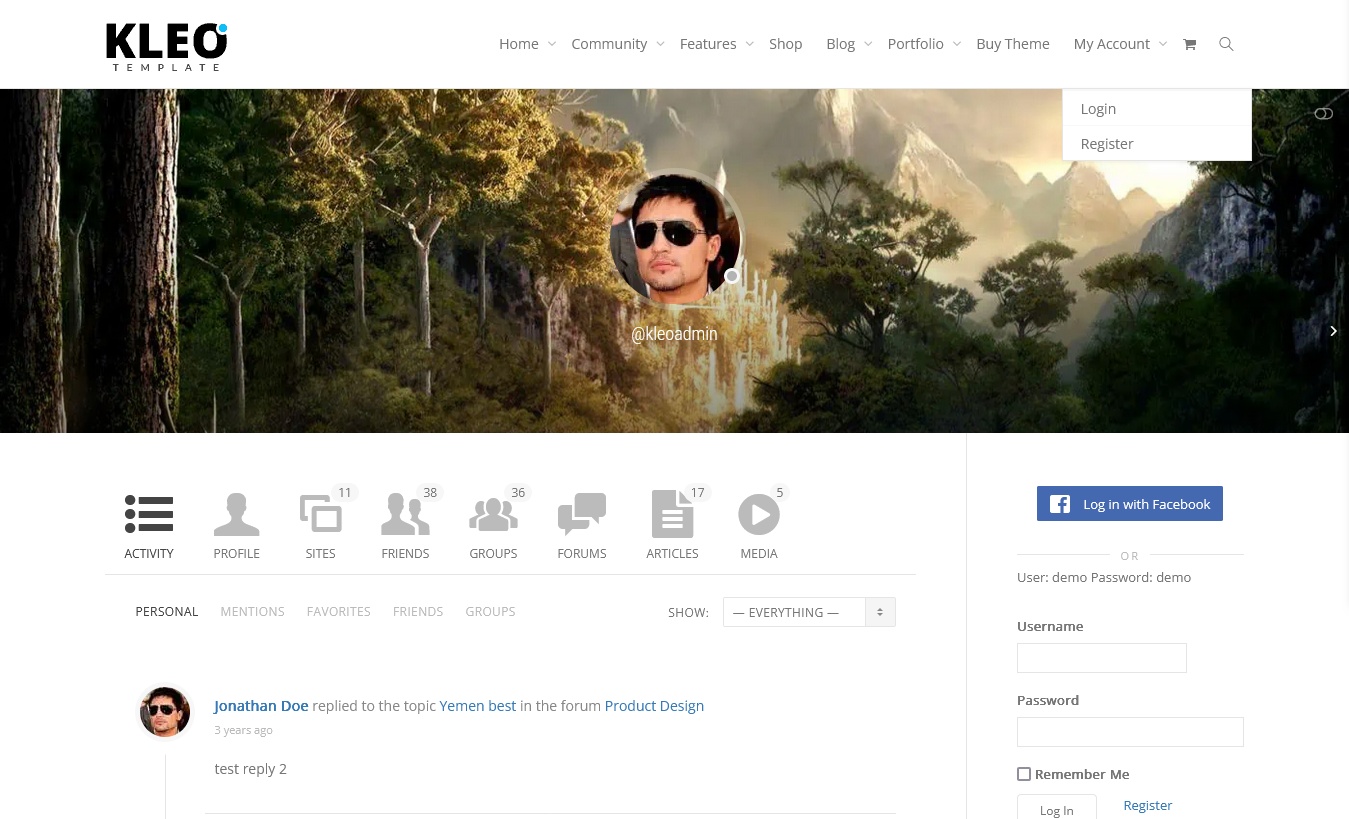1349x819 pixels.
Task: Click the Password input field
Action: [x=1130, y=732]
